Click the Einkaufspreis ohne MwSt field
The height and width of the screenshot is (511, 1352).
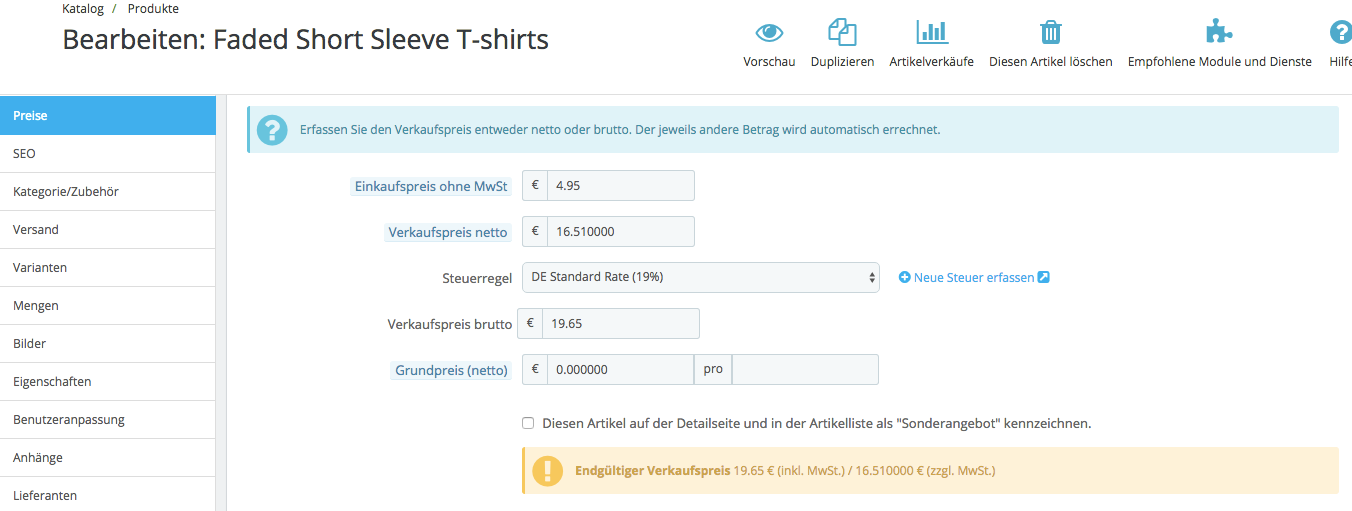[x=620, y=186]
